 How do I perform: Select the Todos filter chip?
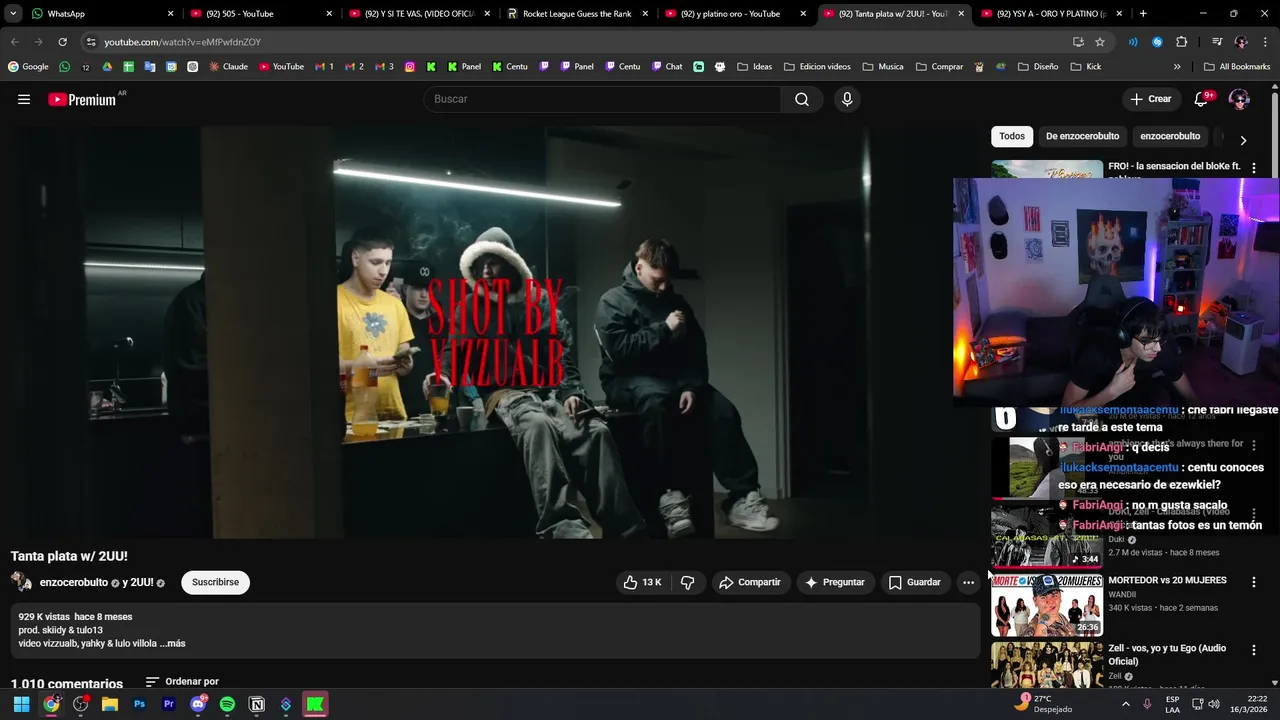(1012, 136)
